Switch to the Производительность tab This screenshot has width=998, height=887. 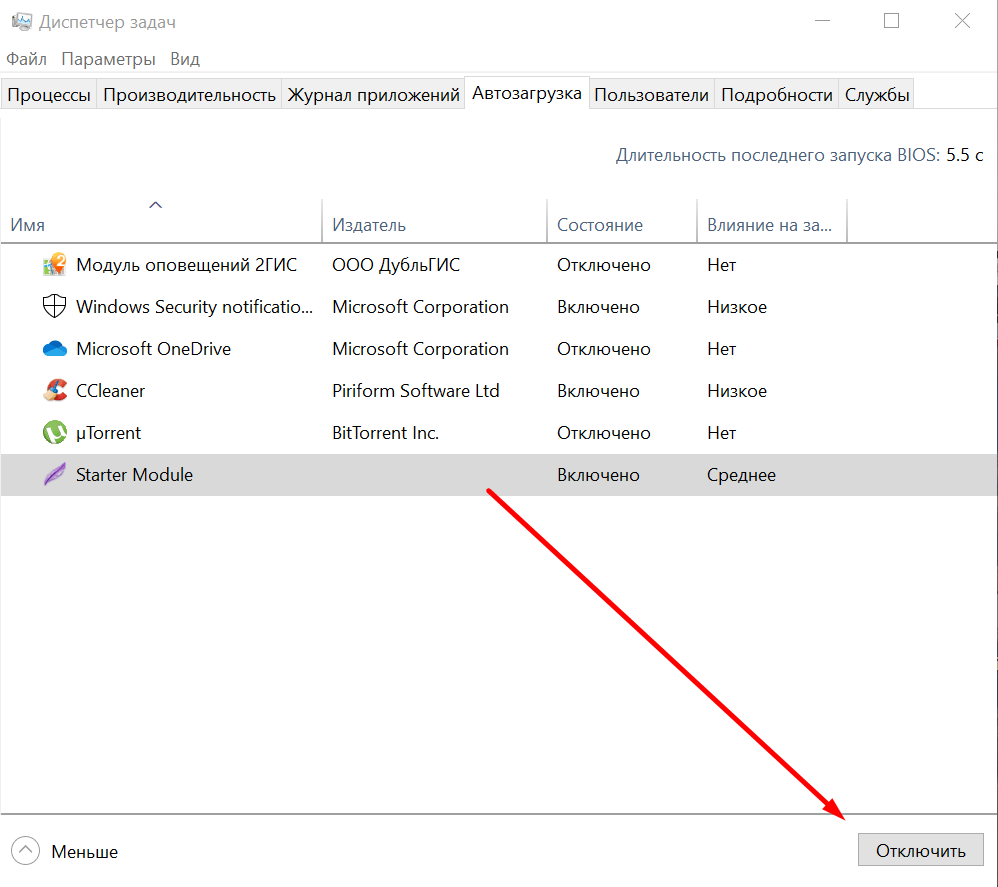click(189, 95)
